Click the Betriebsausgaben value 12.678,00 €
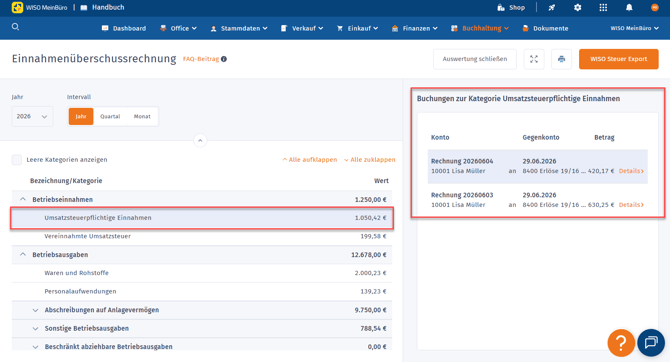Viewport: 670px width, 362px height. pyautogui.click(x=369, y=255)
